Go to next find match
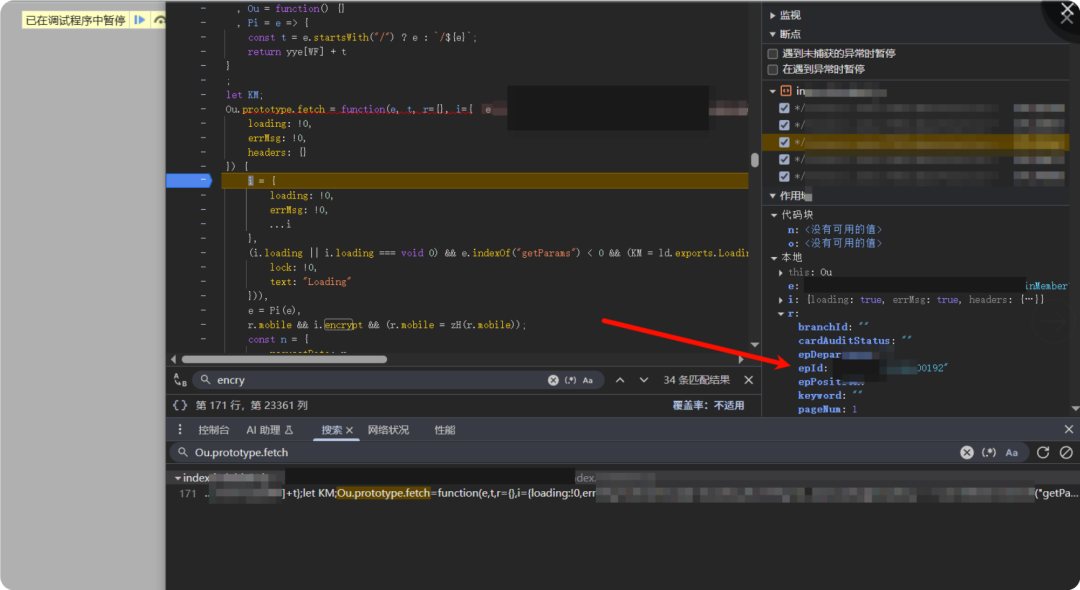The image size is (1080, 590). 643,380
